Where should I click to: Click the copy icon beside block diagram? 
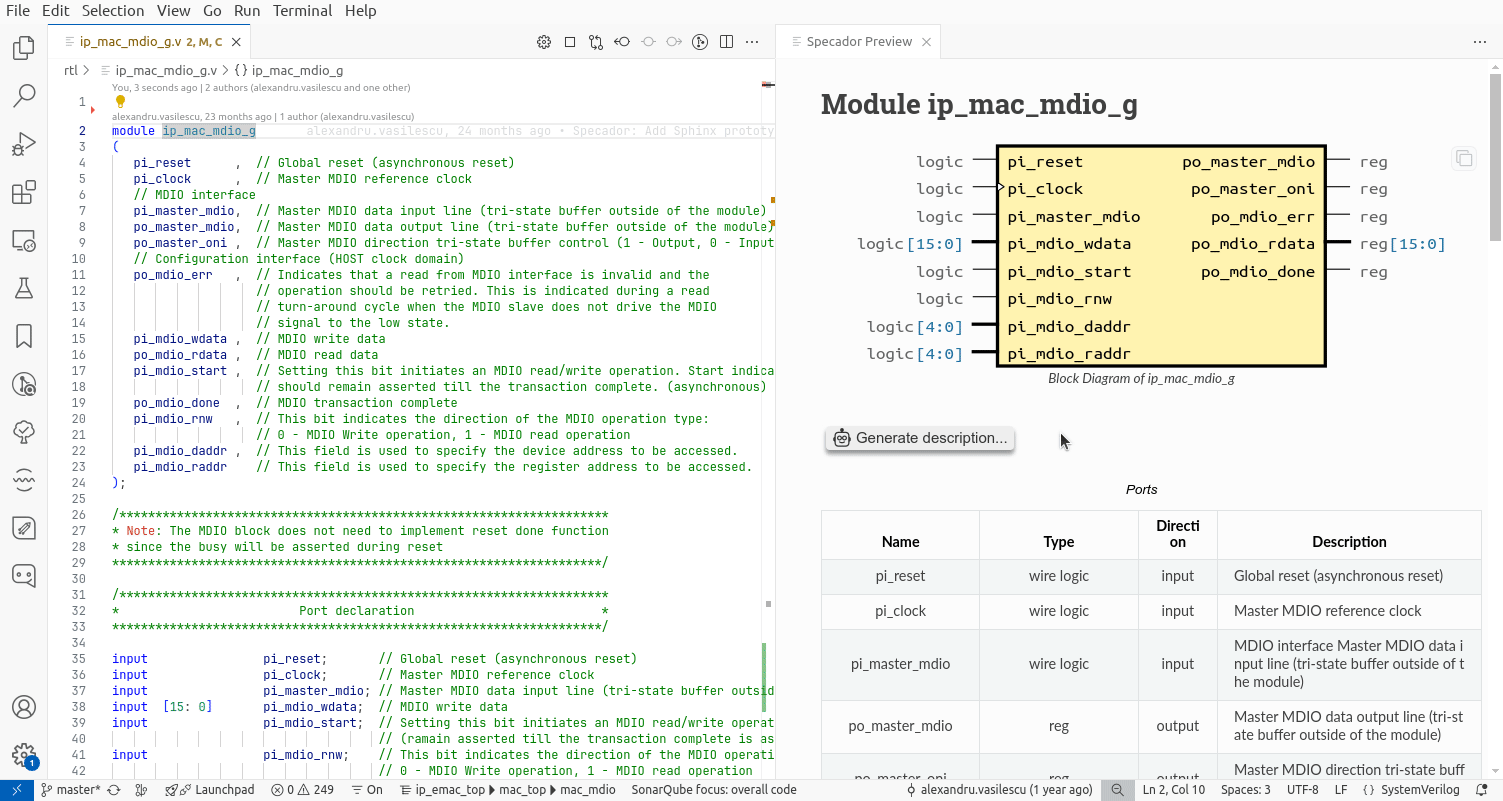click(x=1464, y=159)
